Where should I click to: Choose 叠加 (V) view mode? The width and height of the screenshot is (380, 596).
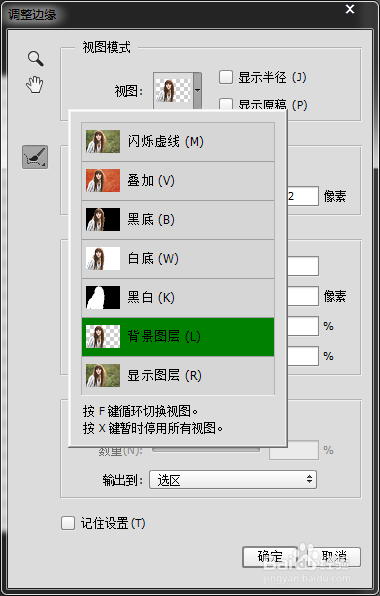tap(178, 181)
